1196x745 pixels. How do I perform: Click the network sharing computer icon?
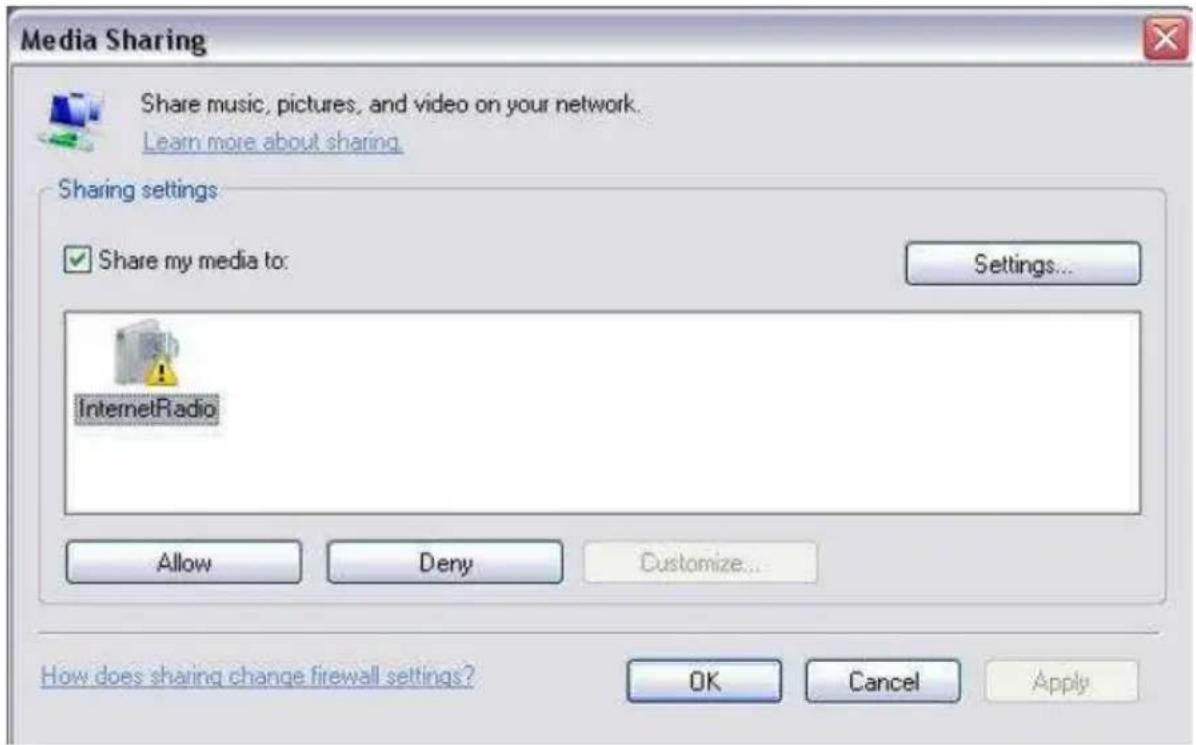71,120
